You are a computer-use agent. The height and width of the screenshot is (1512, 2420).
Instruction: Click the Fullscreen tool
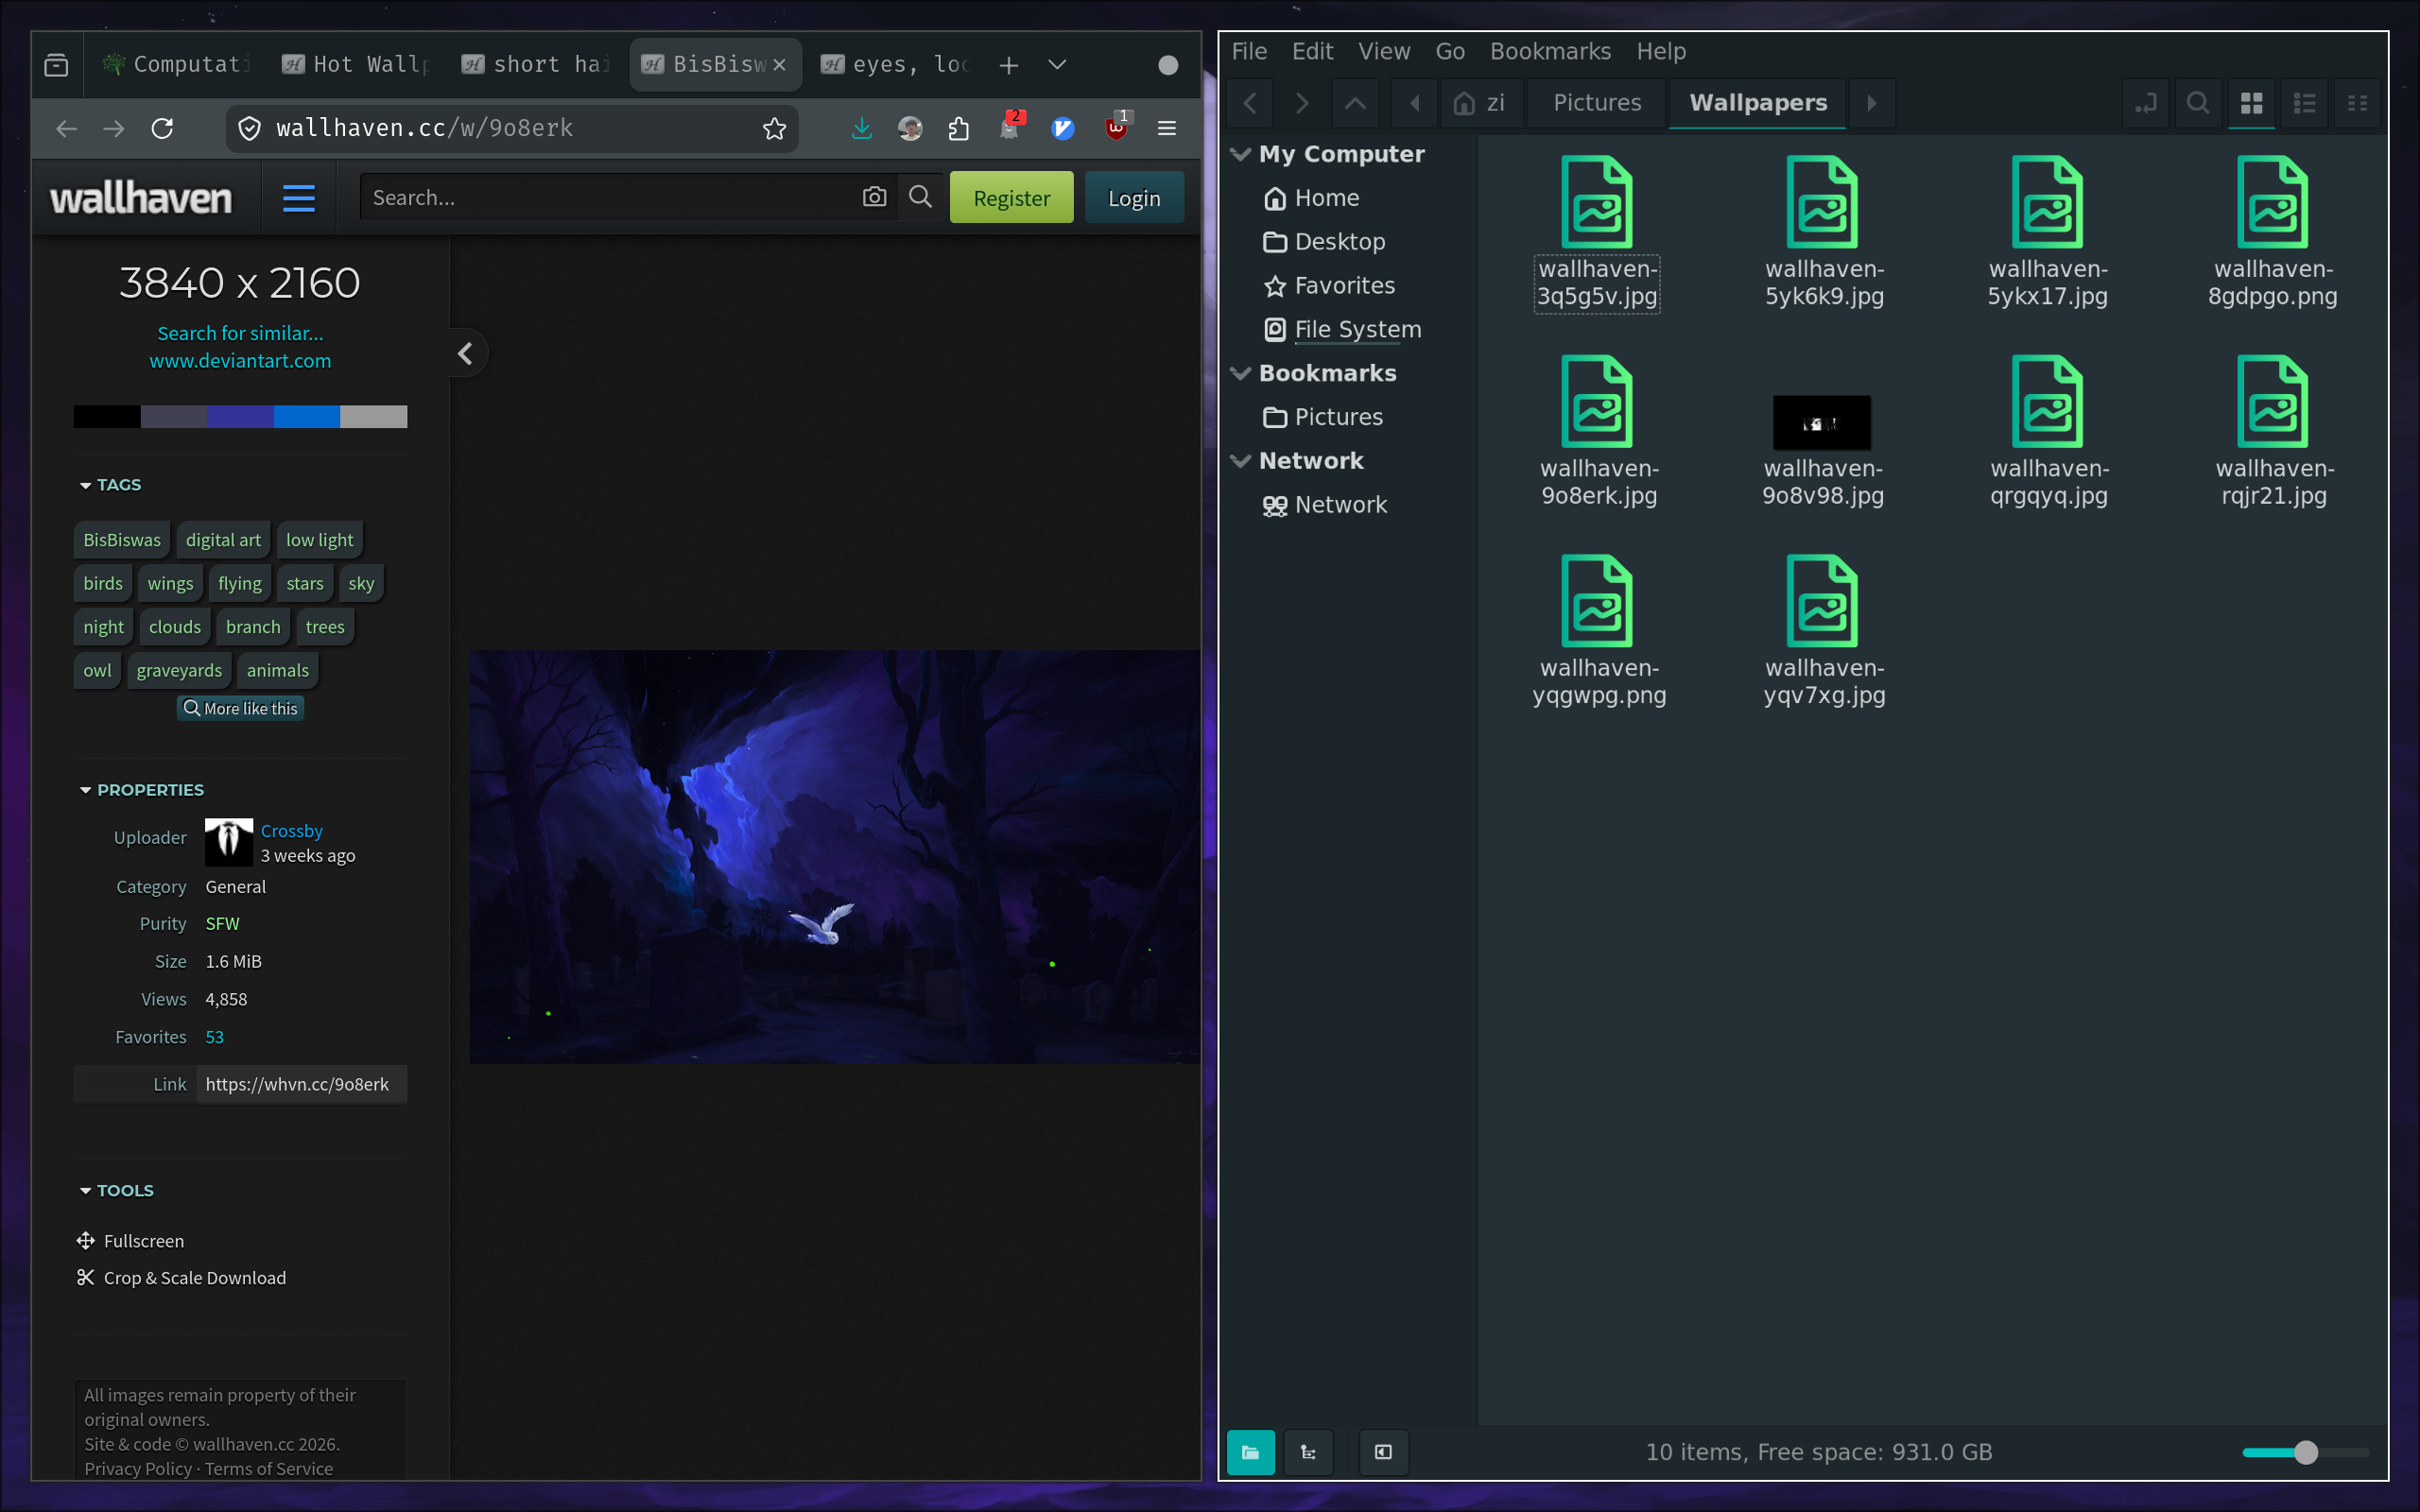[131, 1241]
